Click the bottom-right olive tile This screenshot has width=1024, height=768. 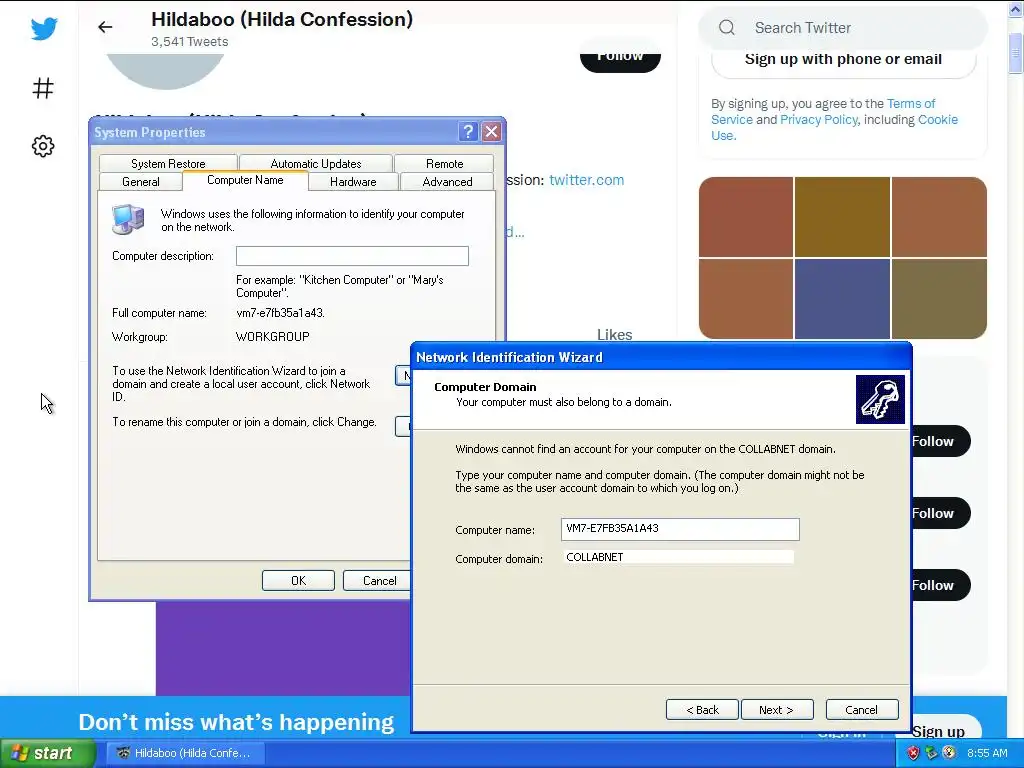[939, 298]
